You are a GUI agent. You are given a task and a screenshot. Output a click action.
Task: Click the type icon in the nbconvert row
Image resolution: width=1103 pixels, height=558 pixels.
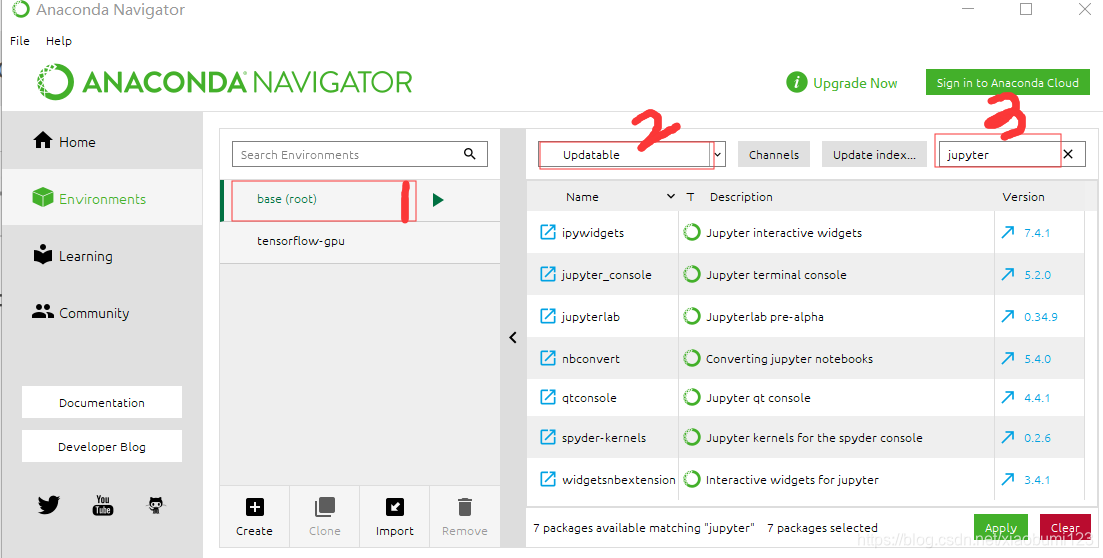pyautogui.click(x=691, y=358)
